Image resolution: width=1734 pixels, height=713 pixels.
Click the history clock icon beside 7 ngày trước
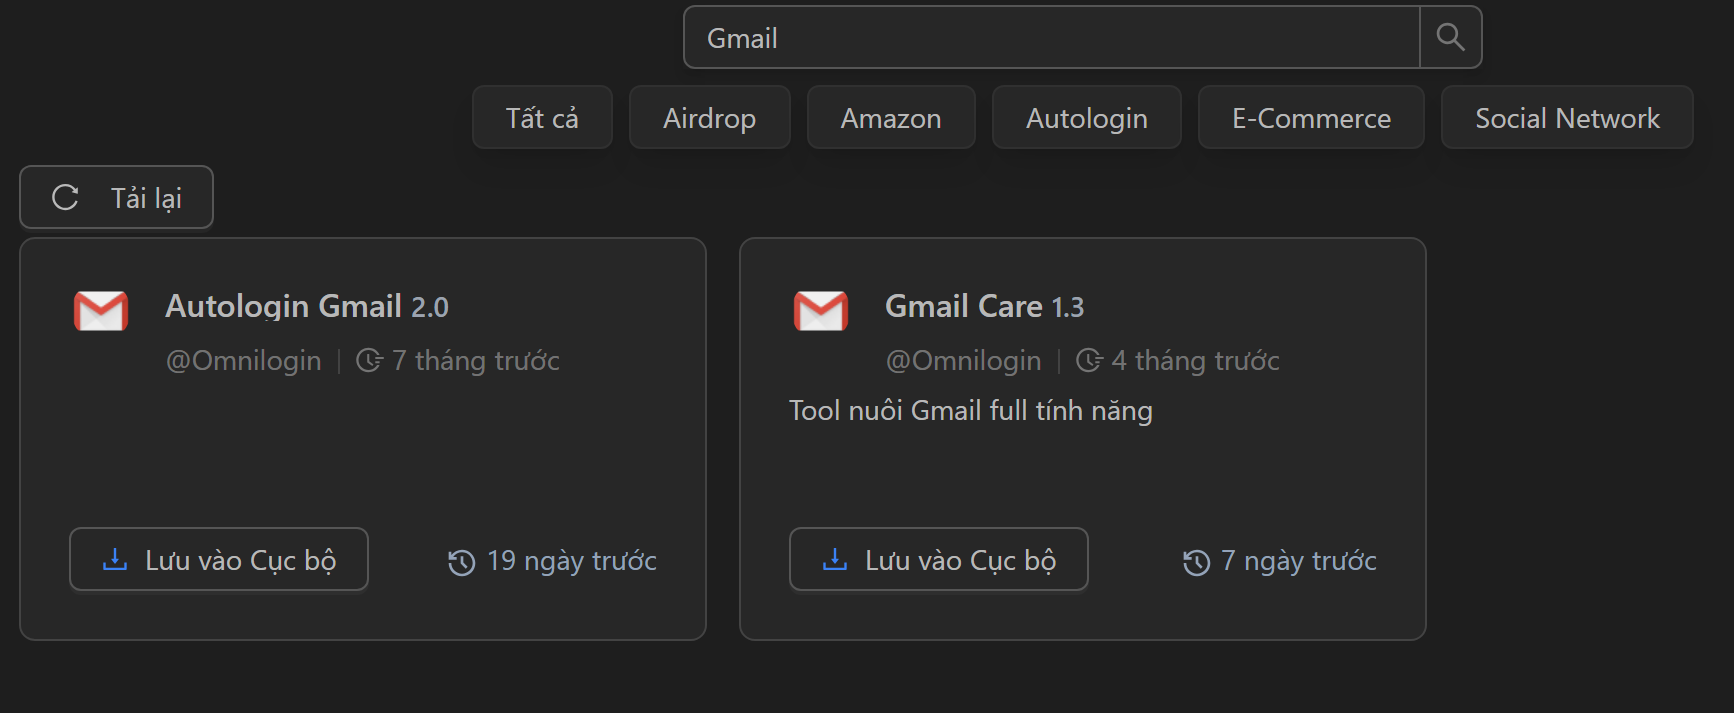(x=1196, y=563)
